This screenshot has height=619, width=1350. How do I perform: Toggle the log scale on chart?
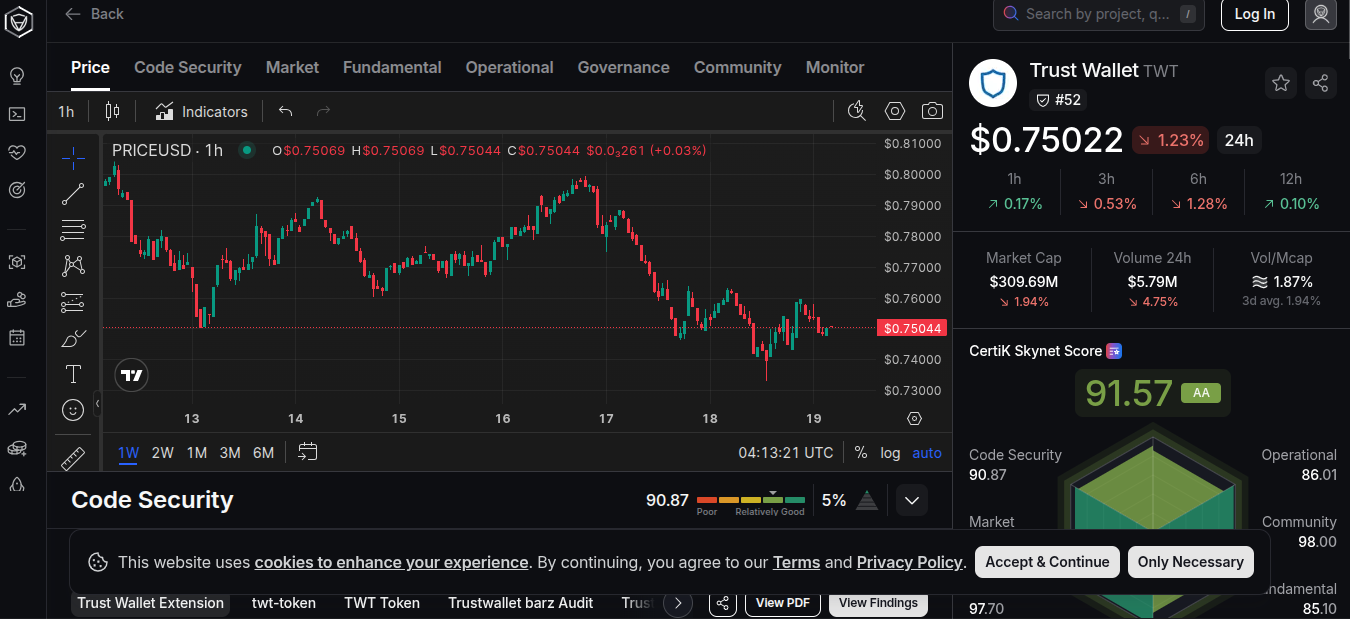[x=890, y=453]
